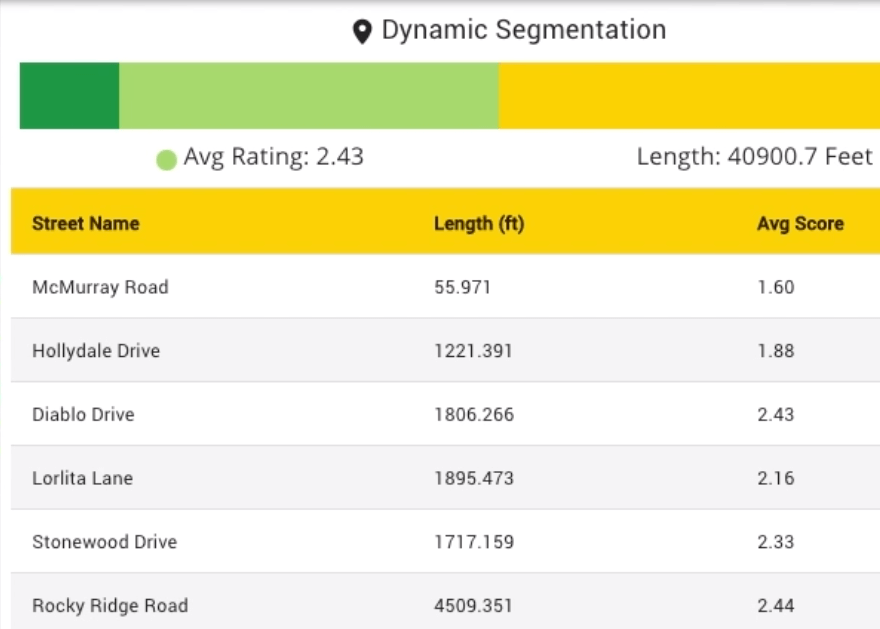
Task: Click the light green Avg Rating dot
Action: [x=167, y=160]
